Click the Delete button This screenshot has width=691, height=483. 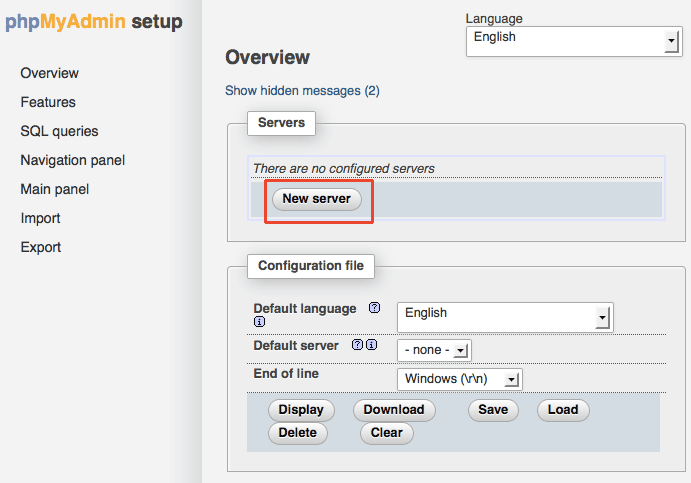[x=297, y=433]
